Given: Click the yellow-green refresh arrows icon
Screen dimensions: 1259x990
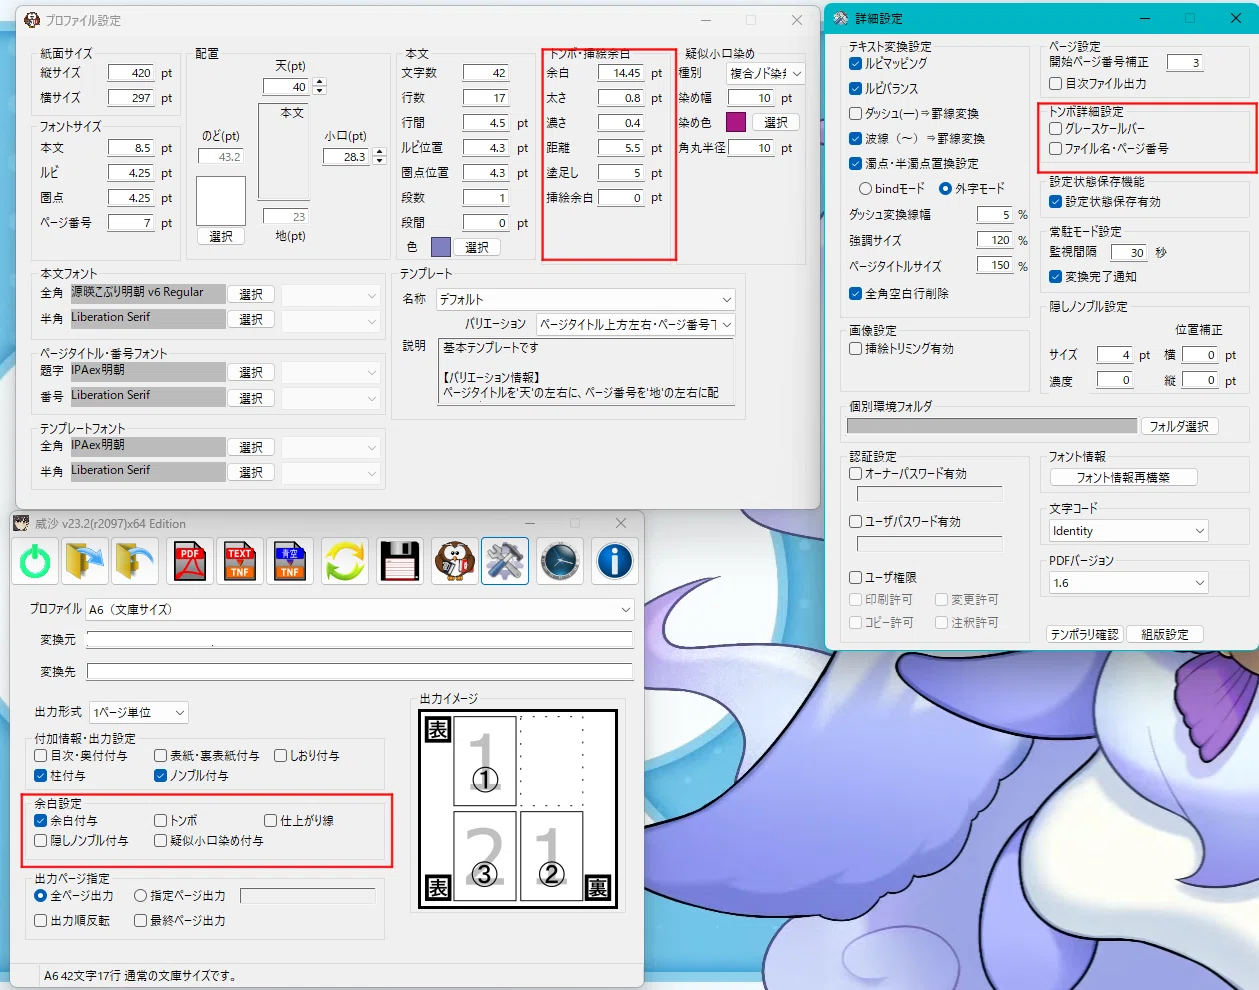Looking at the screenshot, I should click(x=345, y=561).
